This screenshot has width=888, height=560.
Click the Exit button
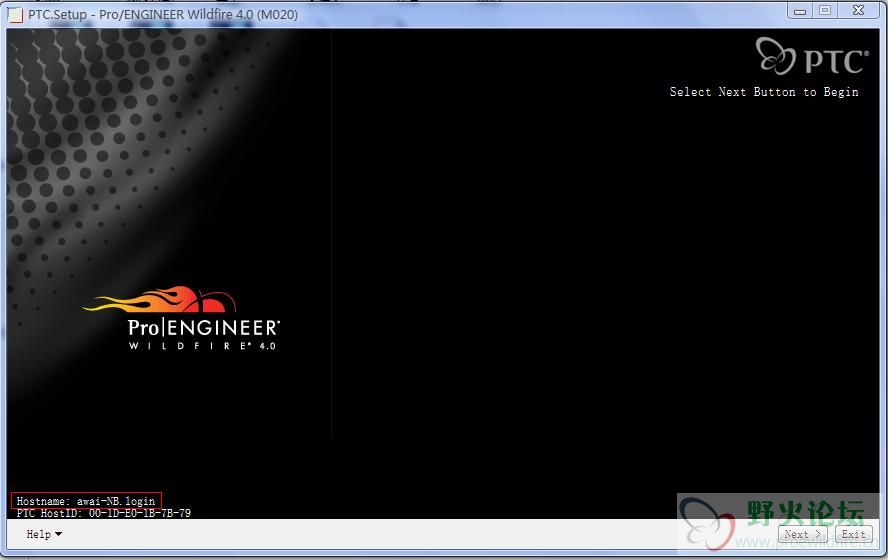pyautogui.click(x=853, y=534)
